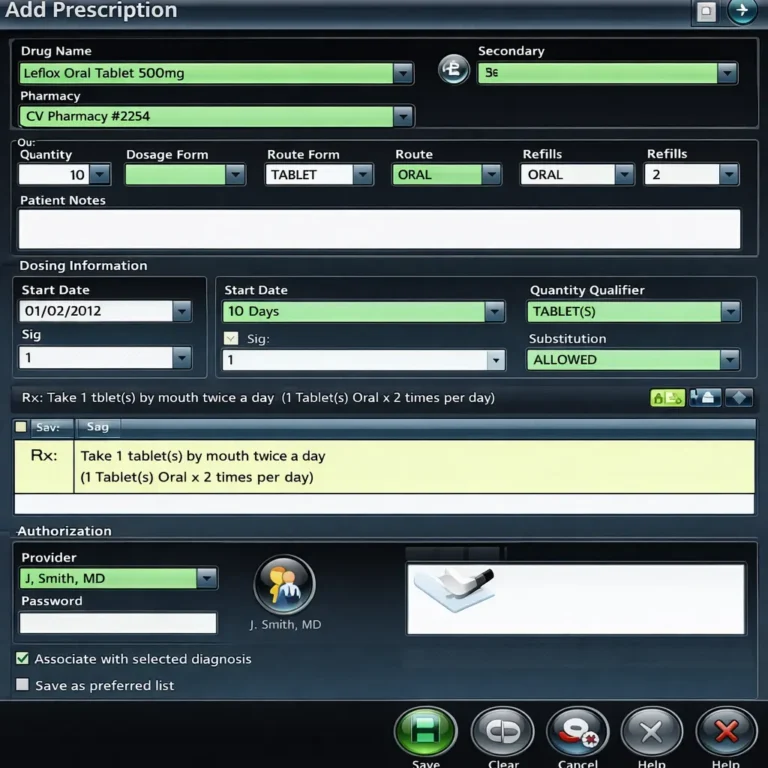Viewport: 768px width, 768px height.
Task: Open the wide Sig: dropdown showing 1
Action: pyautogui.click(x=496, y=360)
